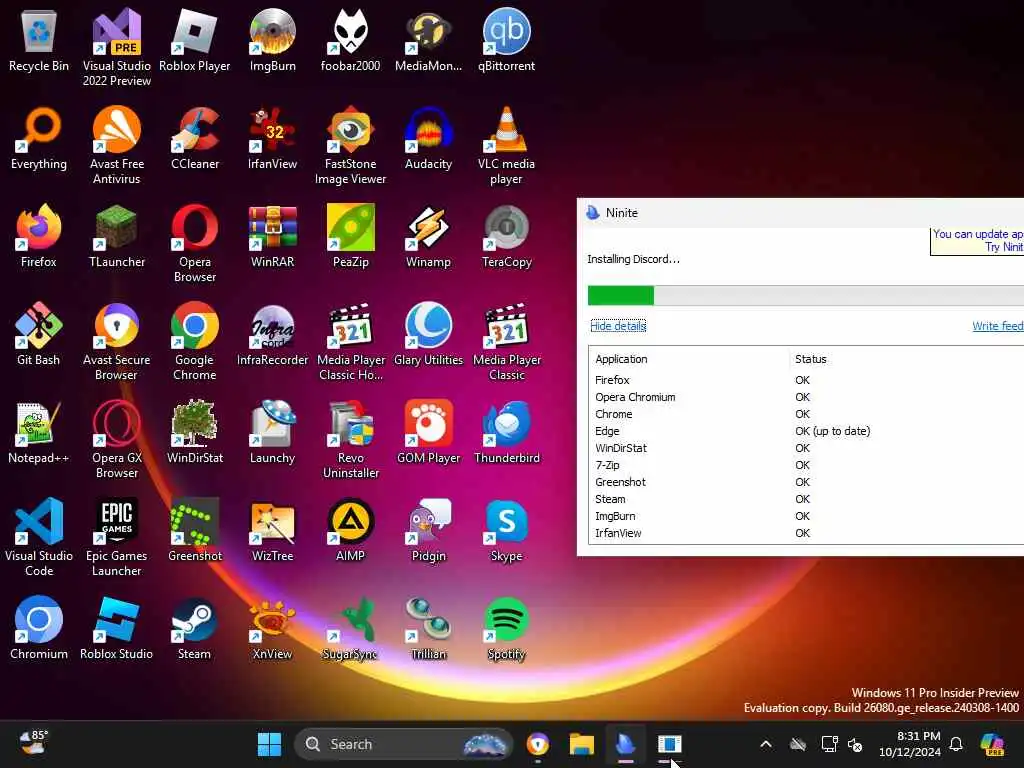Viewport: 1024px width, 768px height.
Task: Click the CCleaner desktop shortcut
Action: click(195, 138)
